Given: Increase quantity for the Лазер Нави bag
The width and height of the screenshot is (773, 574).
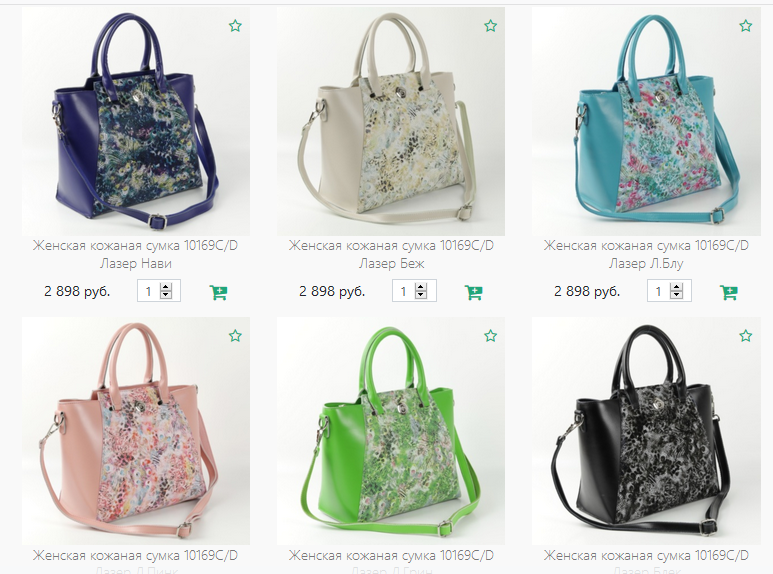Looking at the screenshot, I should (166, 287).
